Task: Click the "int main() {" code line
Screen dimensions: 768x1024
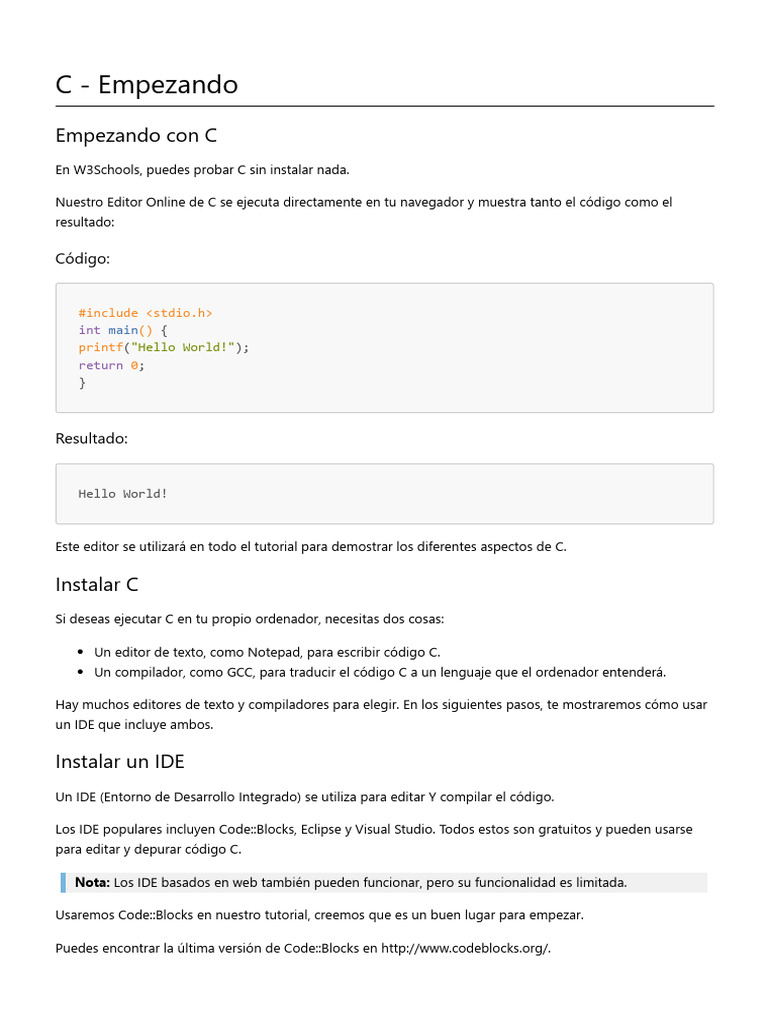Action: click(x=124, y=330)
